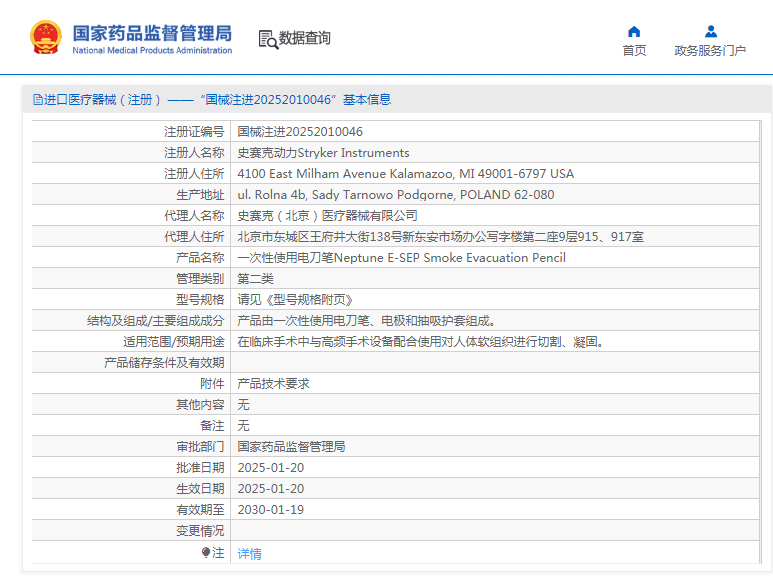Image resolution: width=773 pixels, height=581 pixels.
Task: Click the 批准日期 label
Action: pos(200,468)
